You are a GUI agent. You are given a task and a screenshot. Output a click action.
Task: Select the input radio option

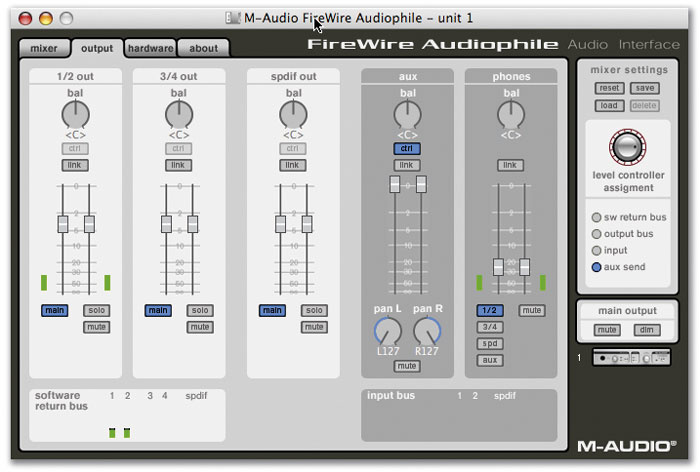pos(596,251)
